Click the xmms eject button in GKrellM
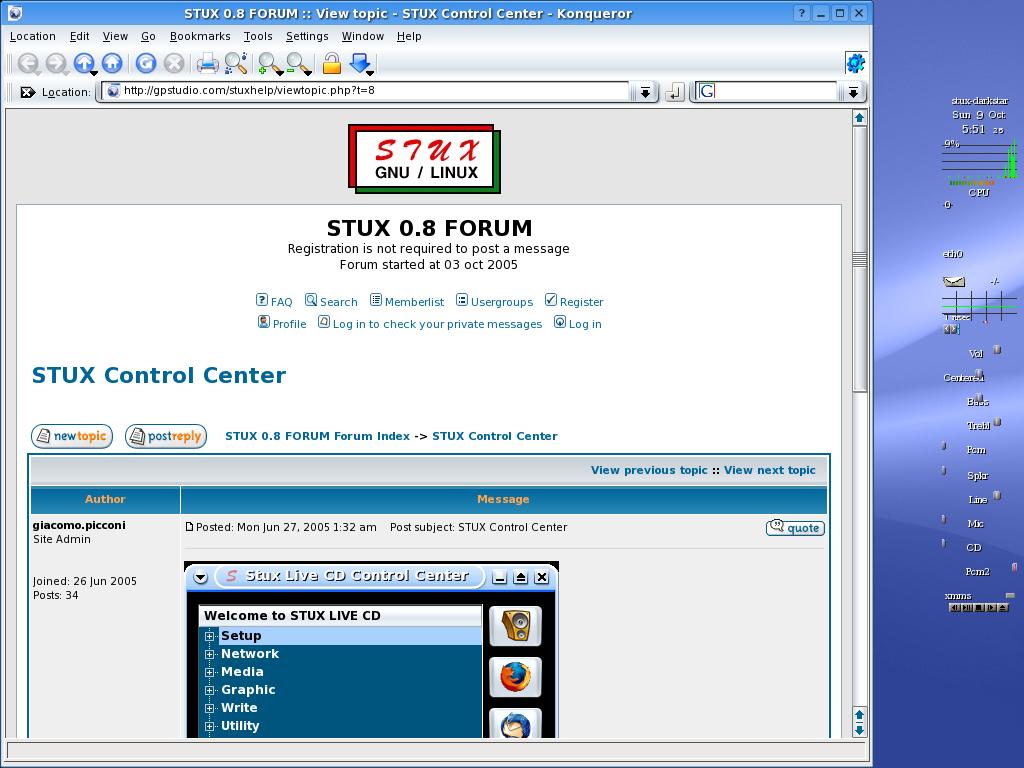This screenshot has width=1024, height=768. click(1004, 608)
